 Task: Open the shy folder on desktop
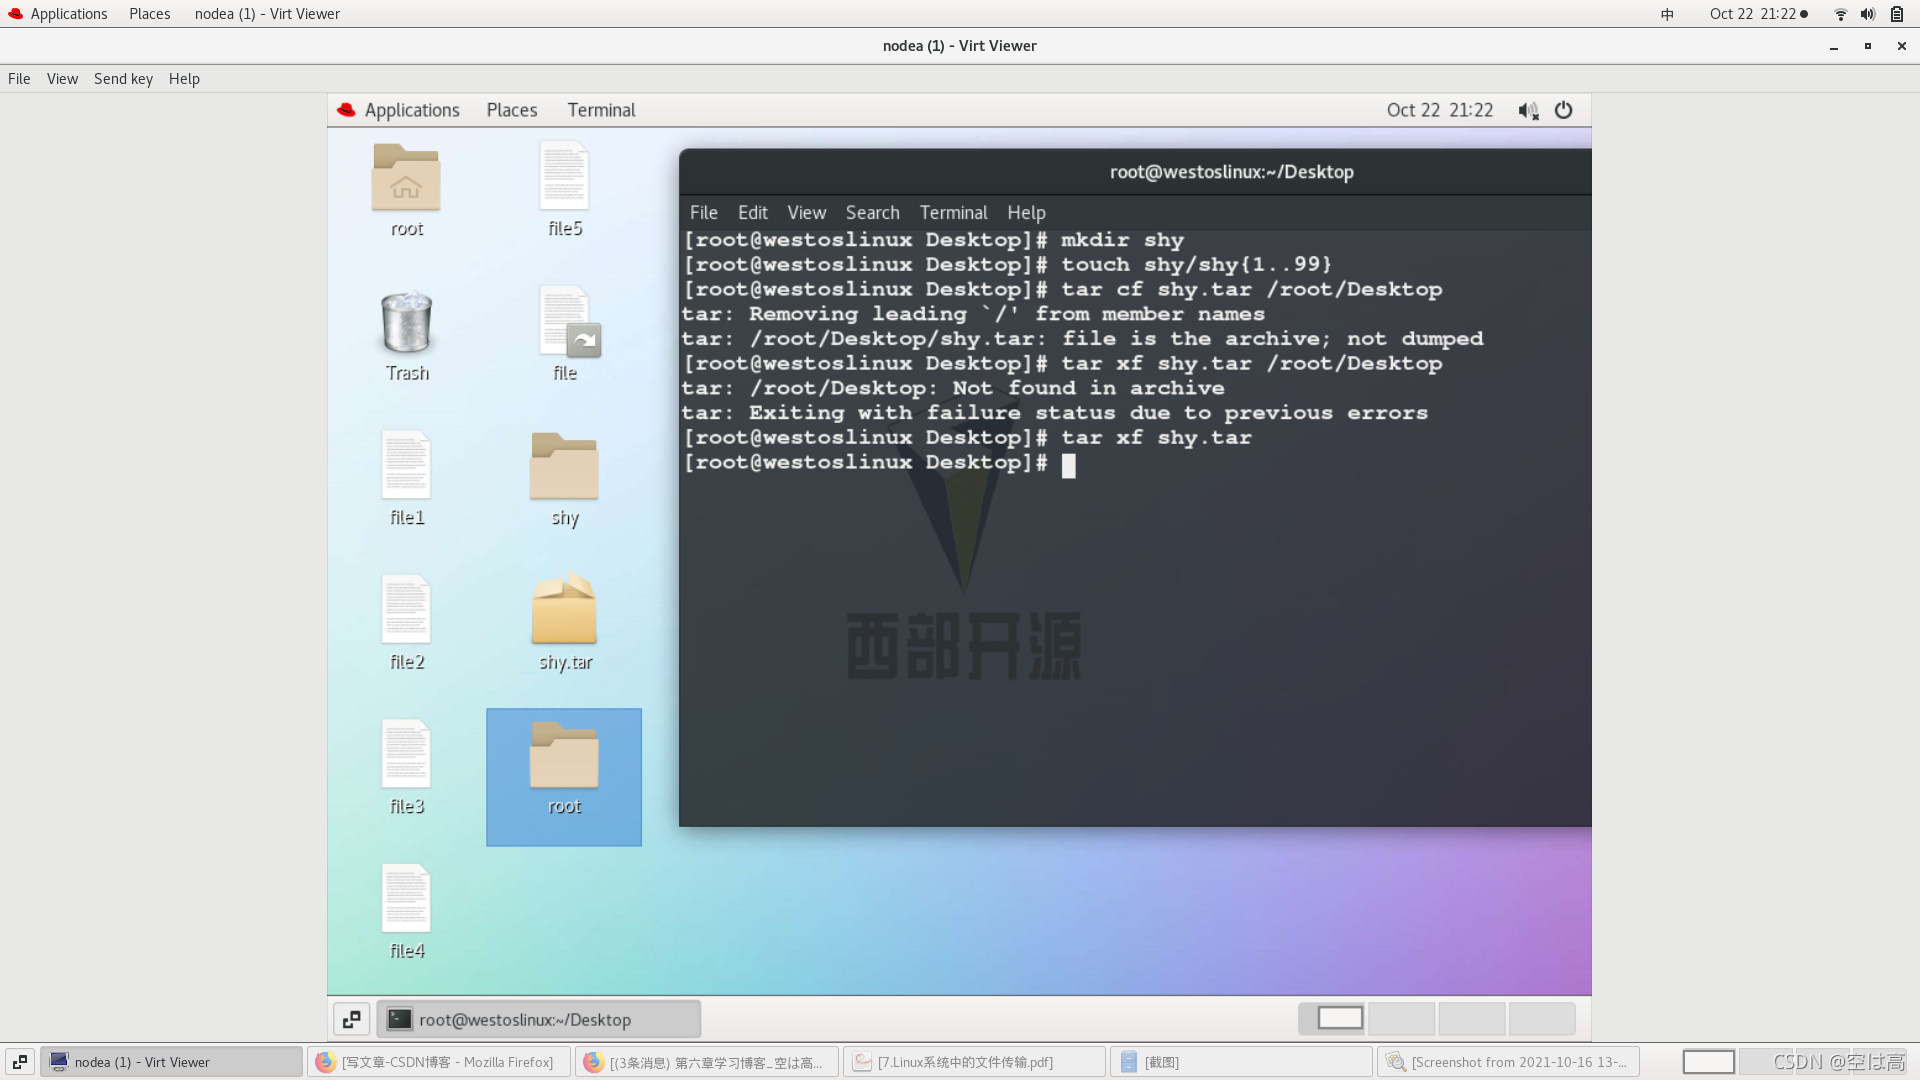pos(564,468)
